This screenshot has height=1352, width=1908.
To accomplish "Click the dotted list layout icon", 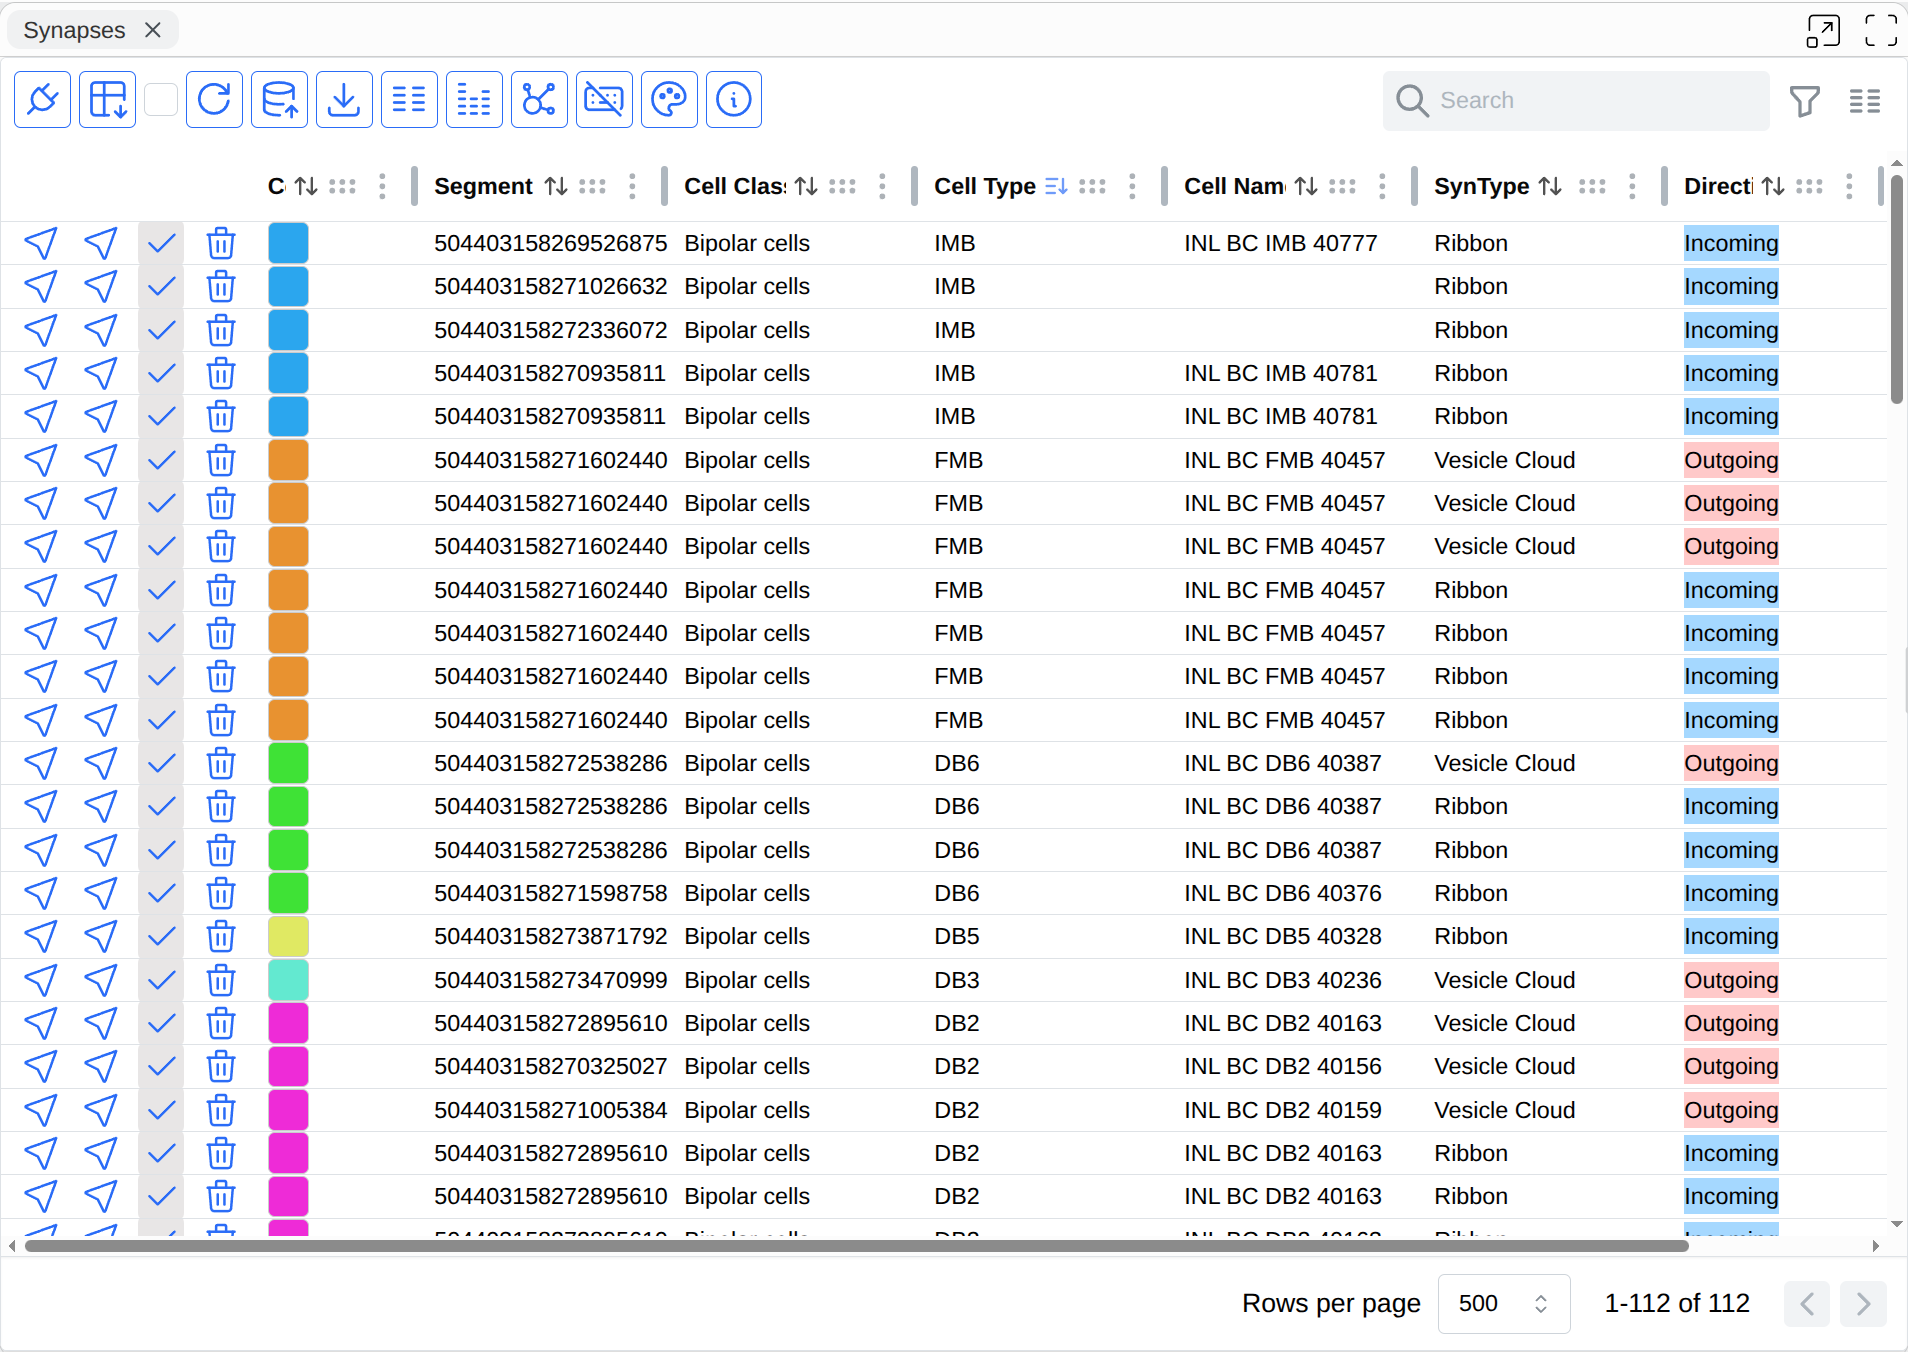I will click(x=474, y=100).
